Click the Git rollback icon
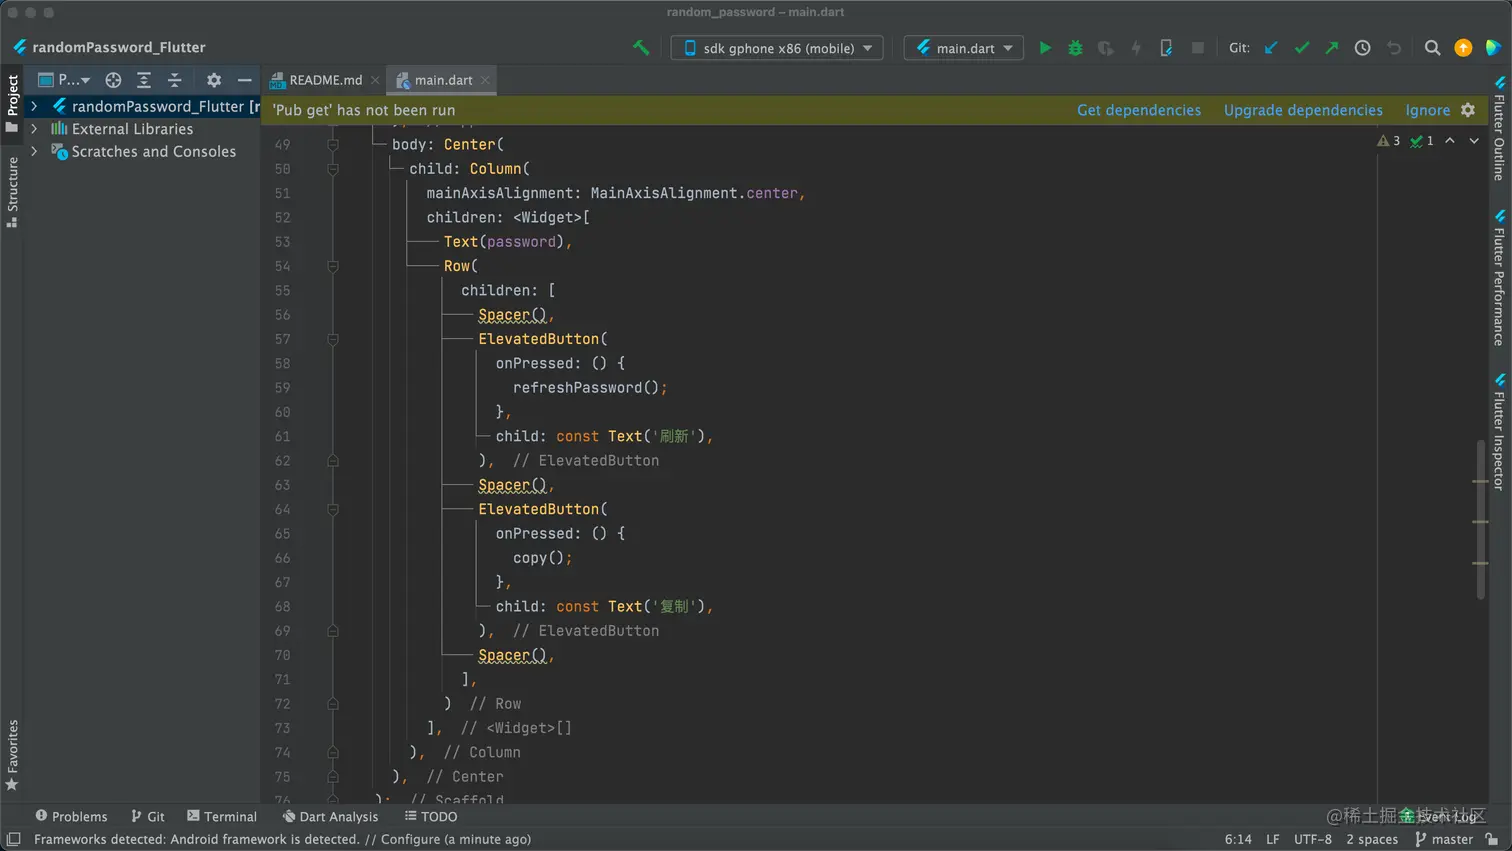This screenshot has height=851, width=1512. (x=1393, y=48)
